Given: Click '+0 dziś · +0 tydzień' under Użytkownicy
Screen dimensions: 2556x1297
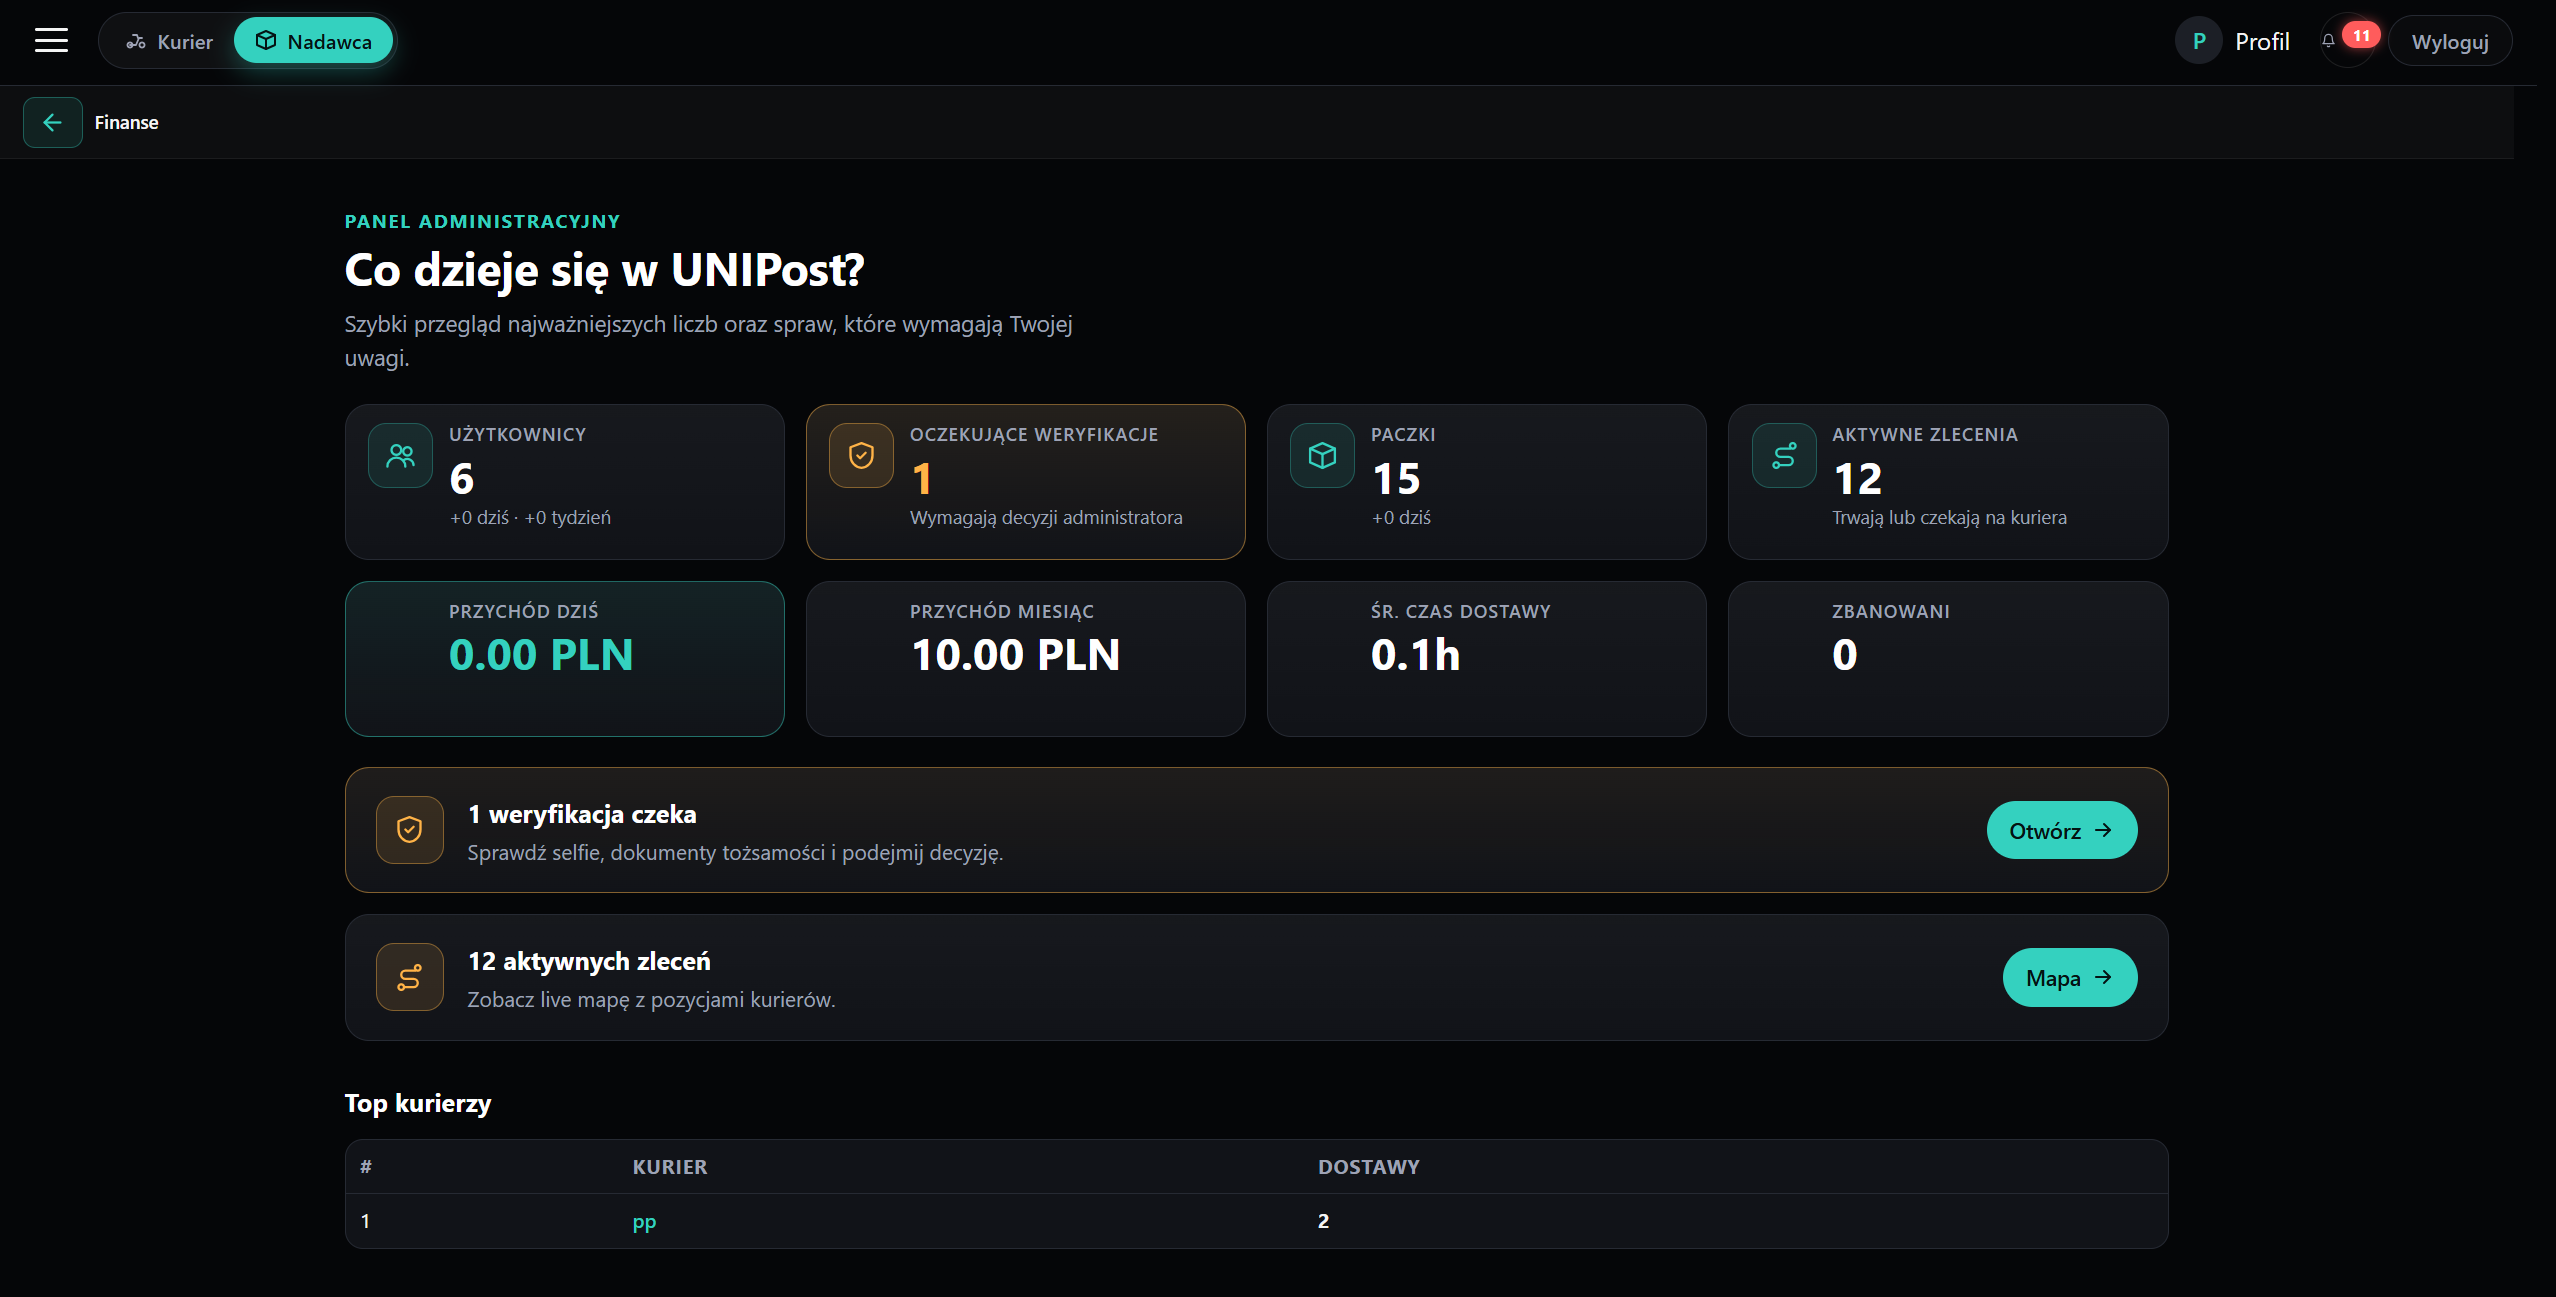Looking at the screenshot, I should (x=530, y=518).
